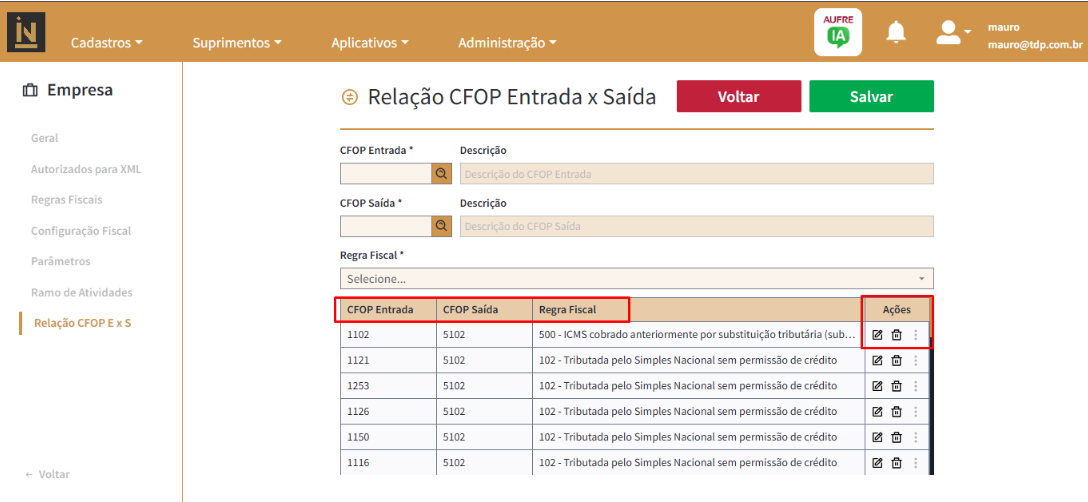Go to Configuração Fiscal in sidebar
This screenshot has height=502, width=1088.
coord(81,231)
